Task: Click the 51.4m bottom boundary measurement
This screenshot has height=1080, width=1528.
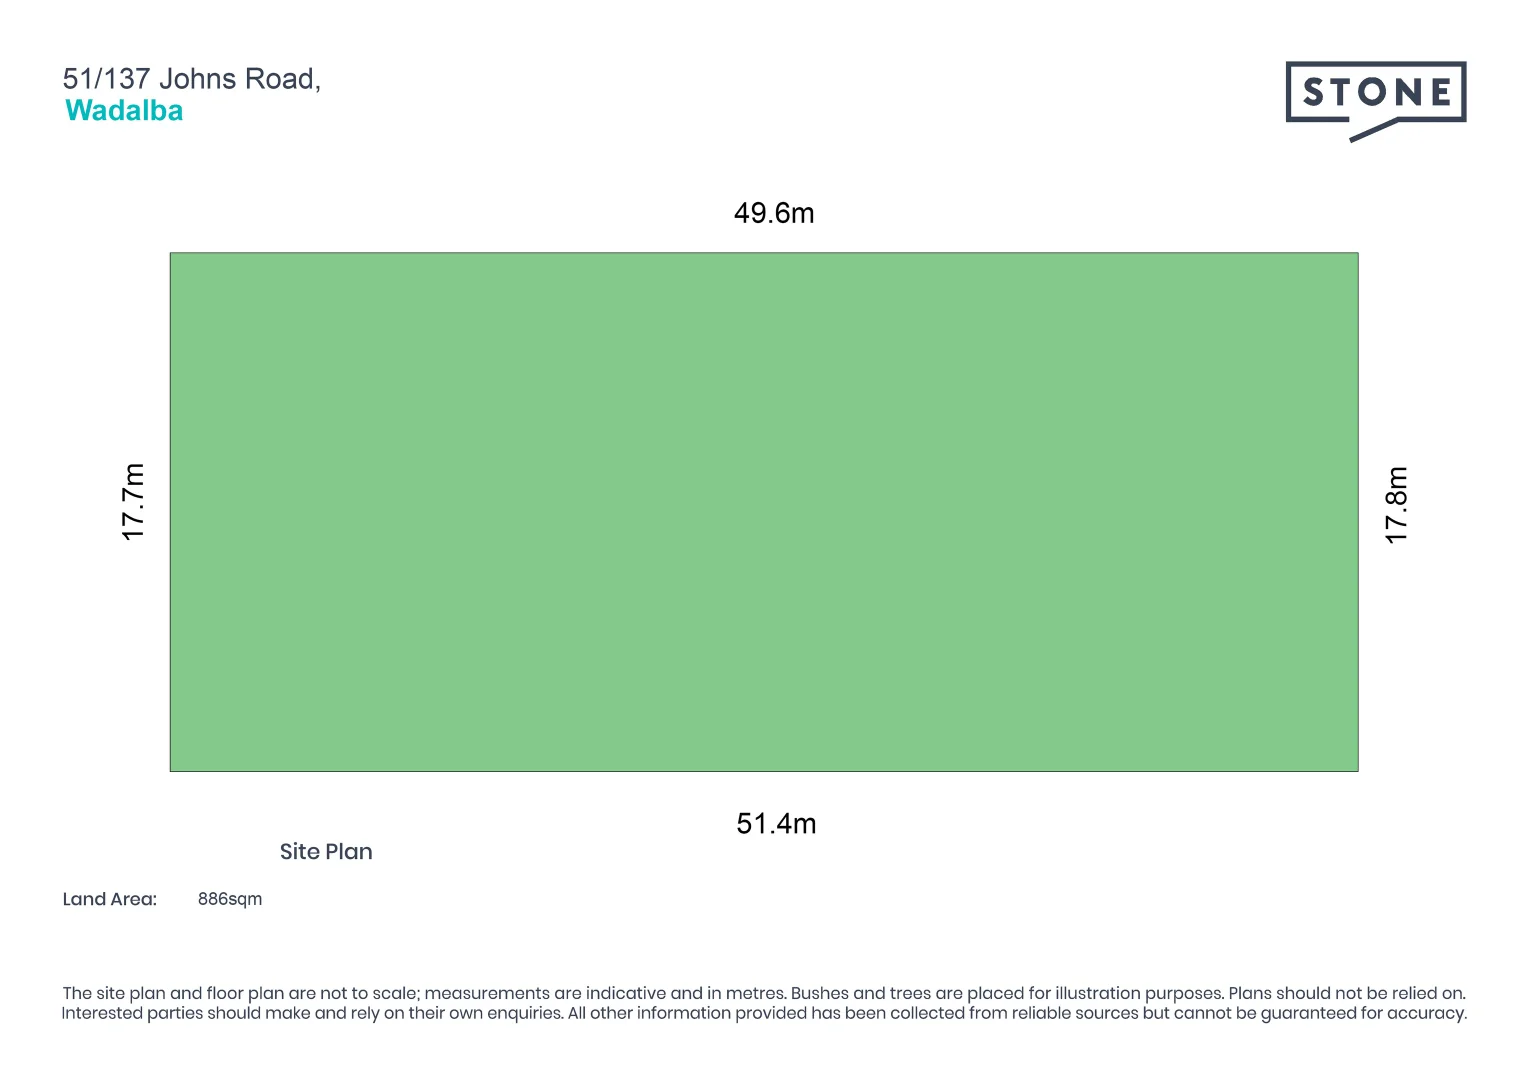Action: pyautogui.click(x=776, y=824)
